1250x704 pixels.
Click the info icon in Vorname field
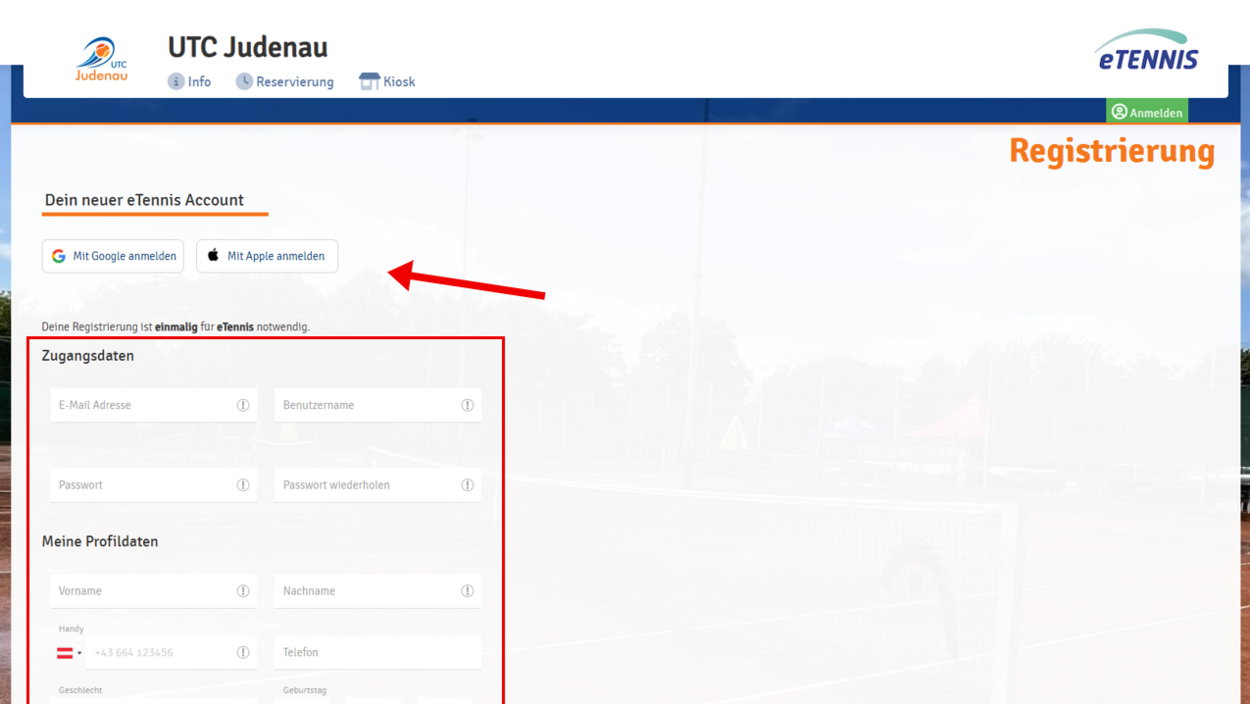point(243,591)
